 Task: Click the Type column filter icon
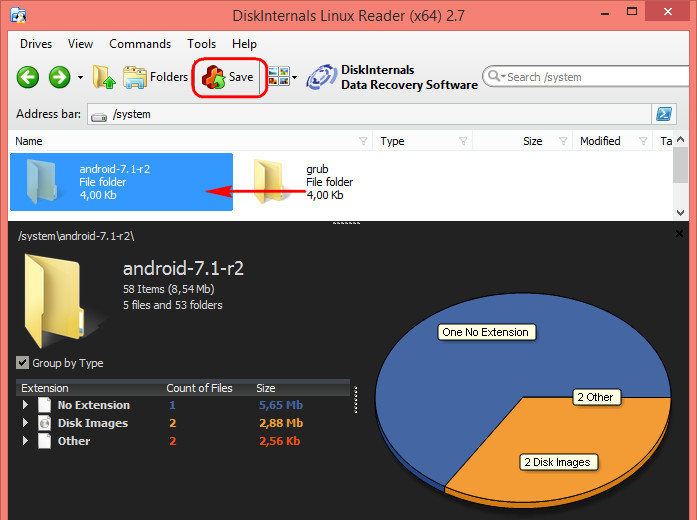click(x=463, y=141)
